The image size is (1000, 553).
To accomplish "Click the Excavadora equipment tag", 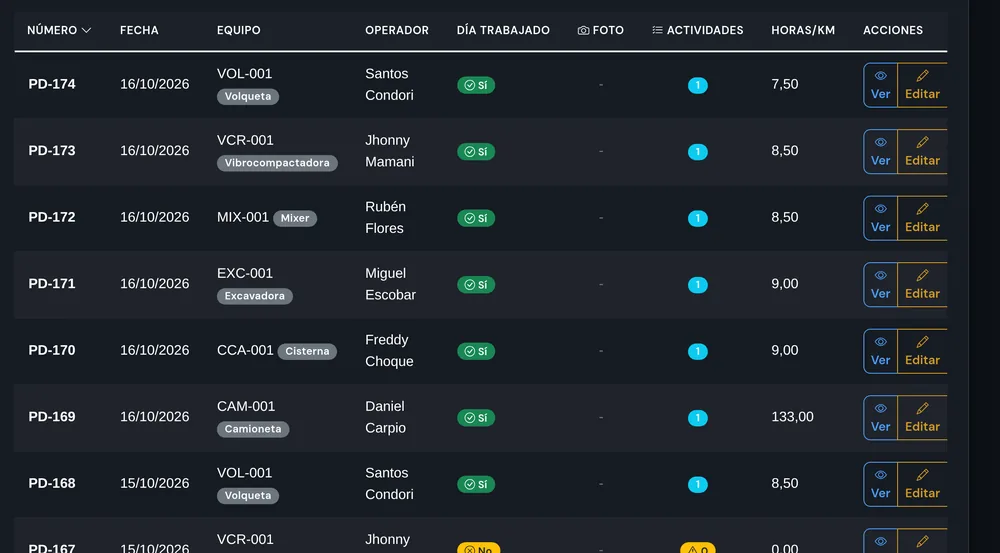I will click(x=254, y=296).
